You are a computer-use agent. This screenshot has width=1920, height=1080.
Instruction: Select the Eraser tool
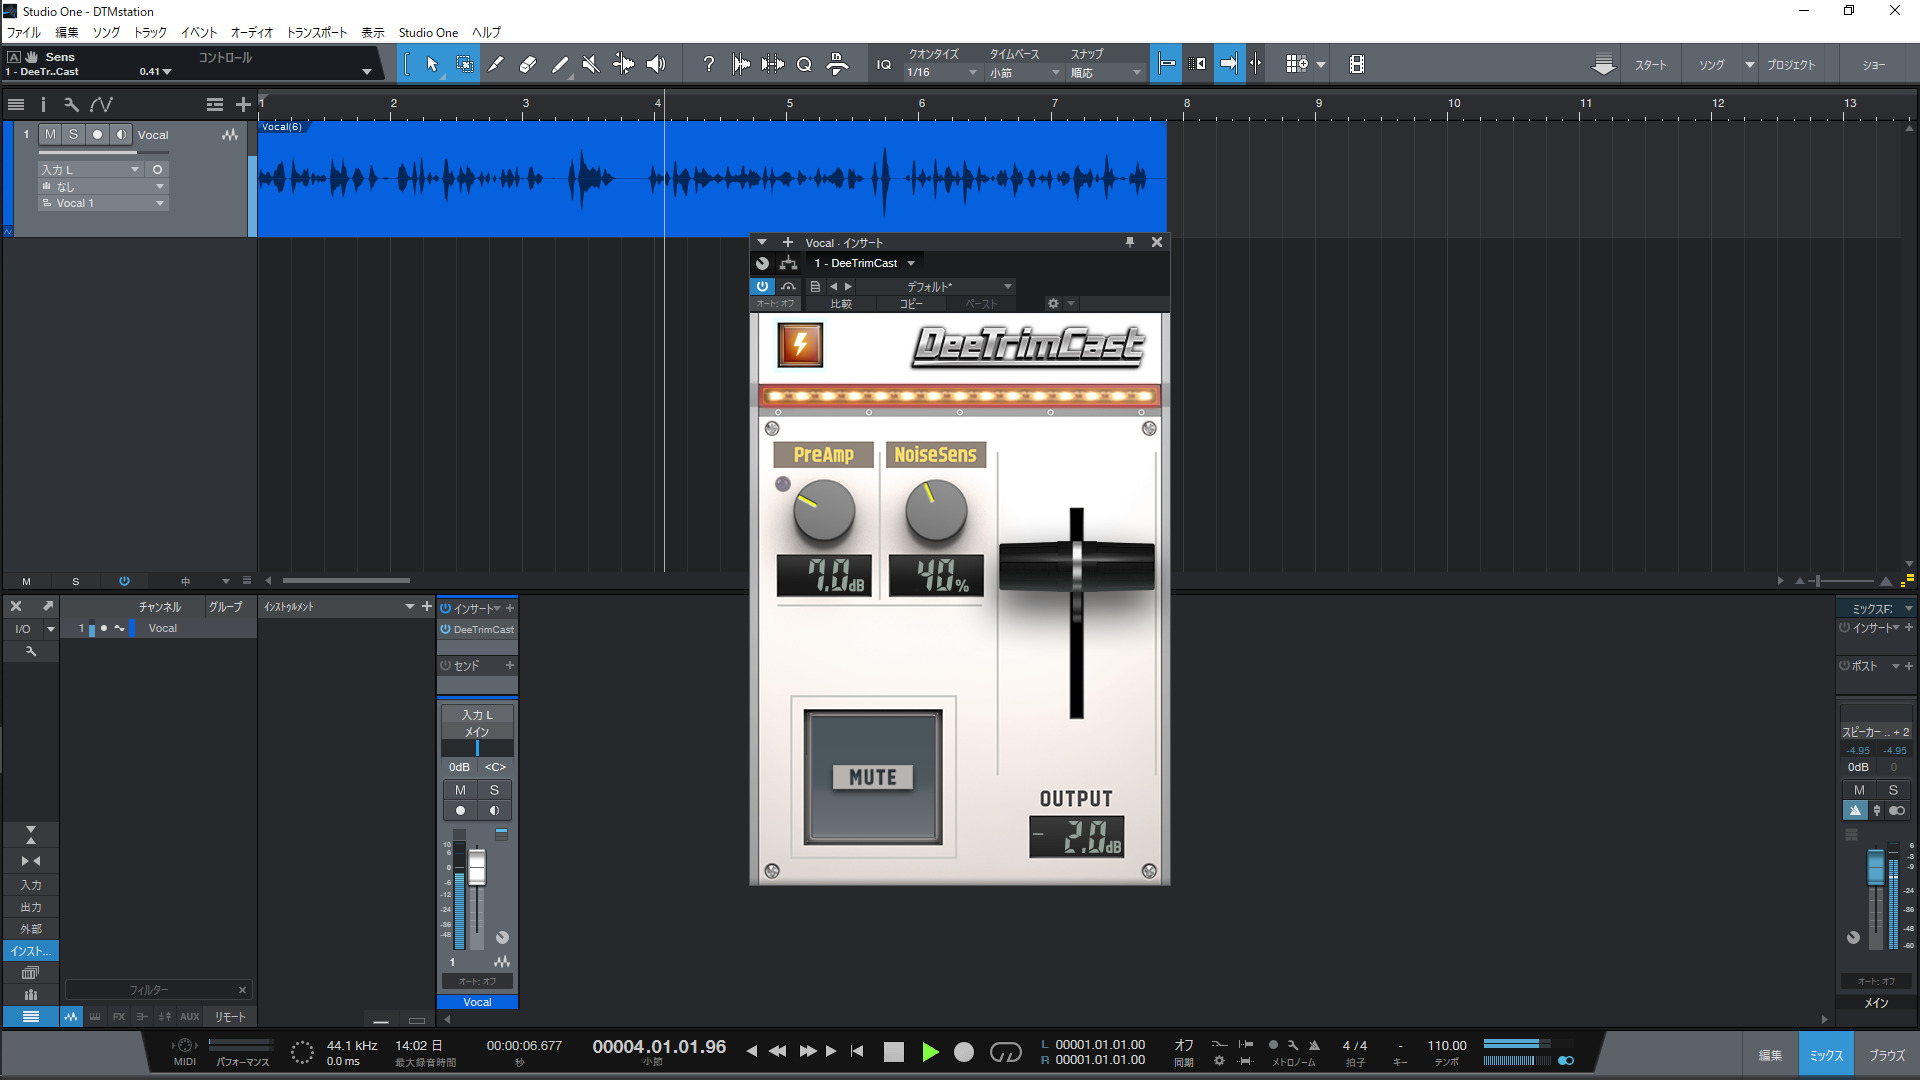click(528, 64)
